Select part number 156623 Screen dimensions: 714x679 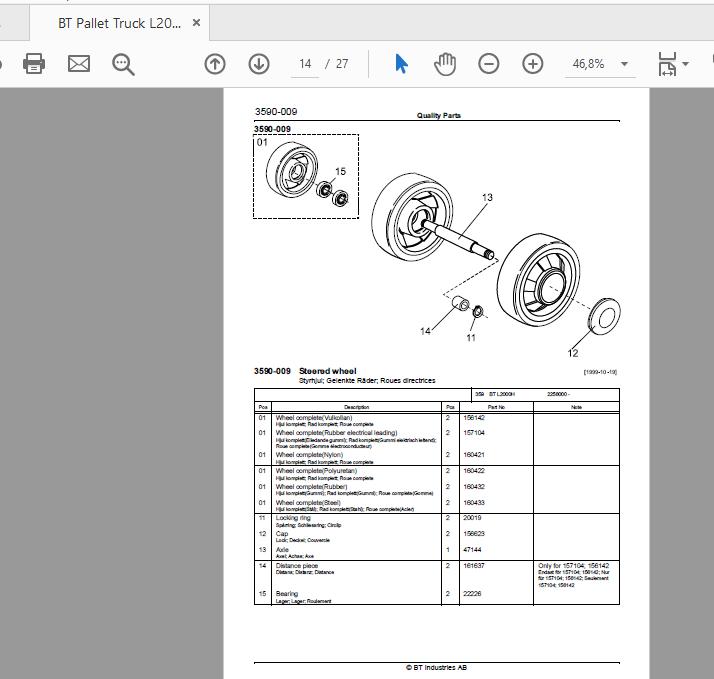click(474, 533)
